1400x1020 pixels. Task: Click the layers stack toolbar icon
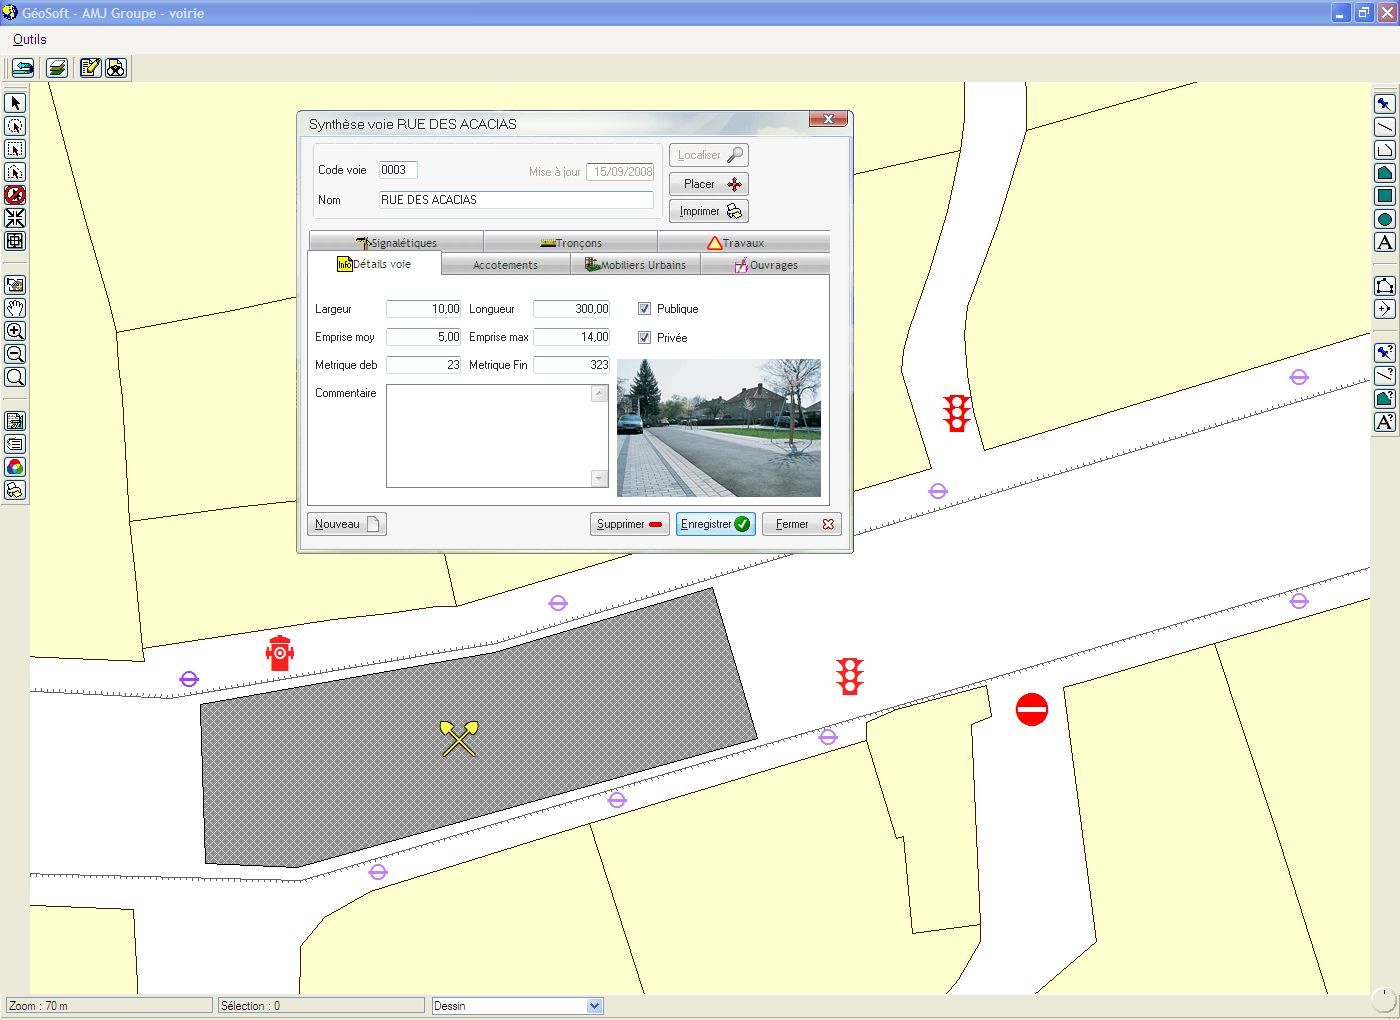[57, 68]
